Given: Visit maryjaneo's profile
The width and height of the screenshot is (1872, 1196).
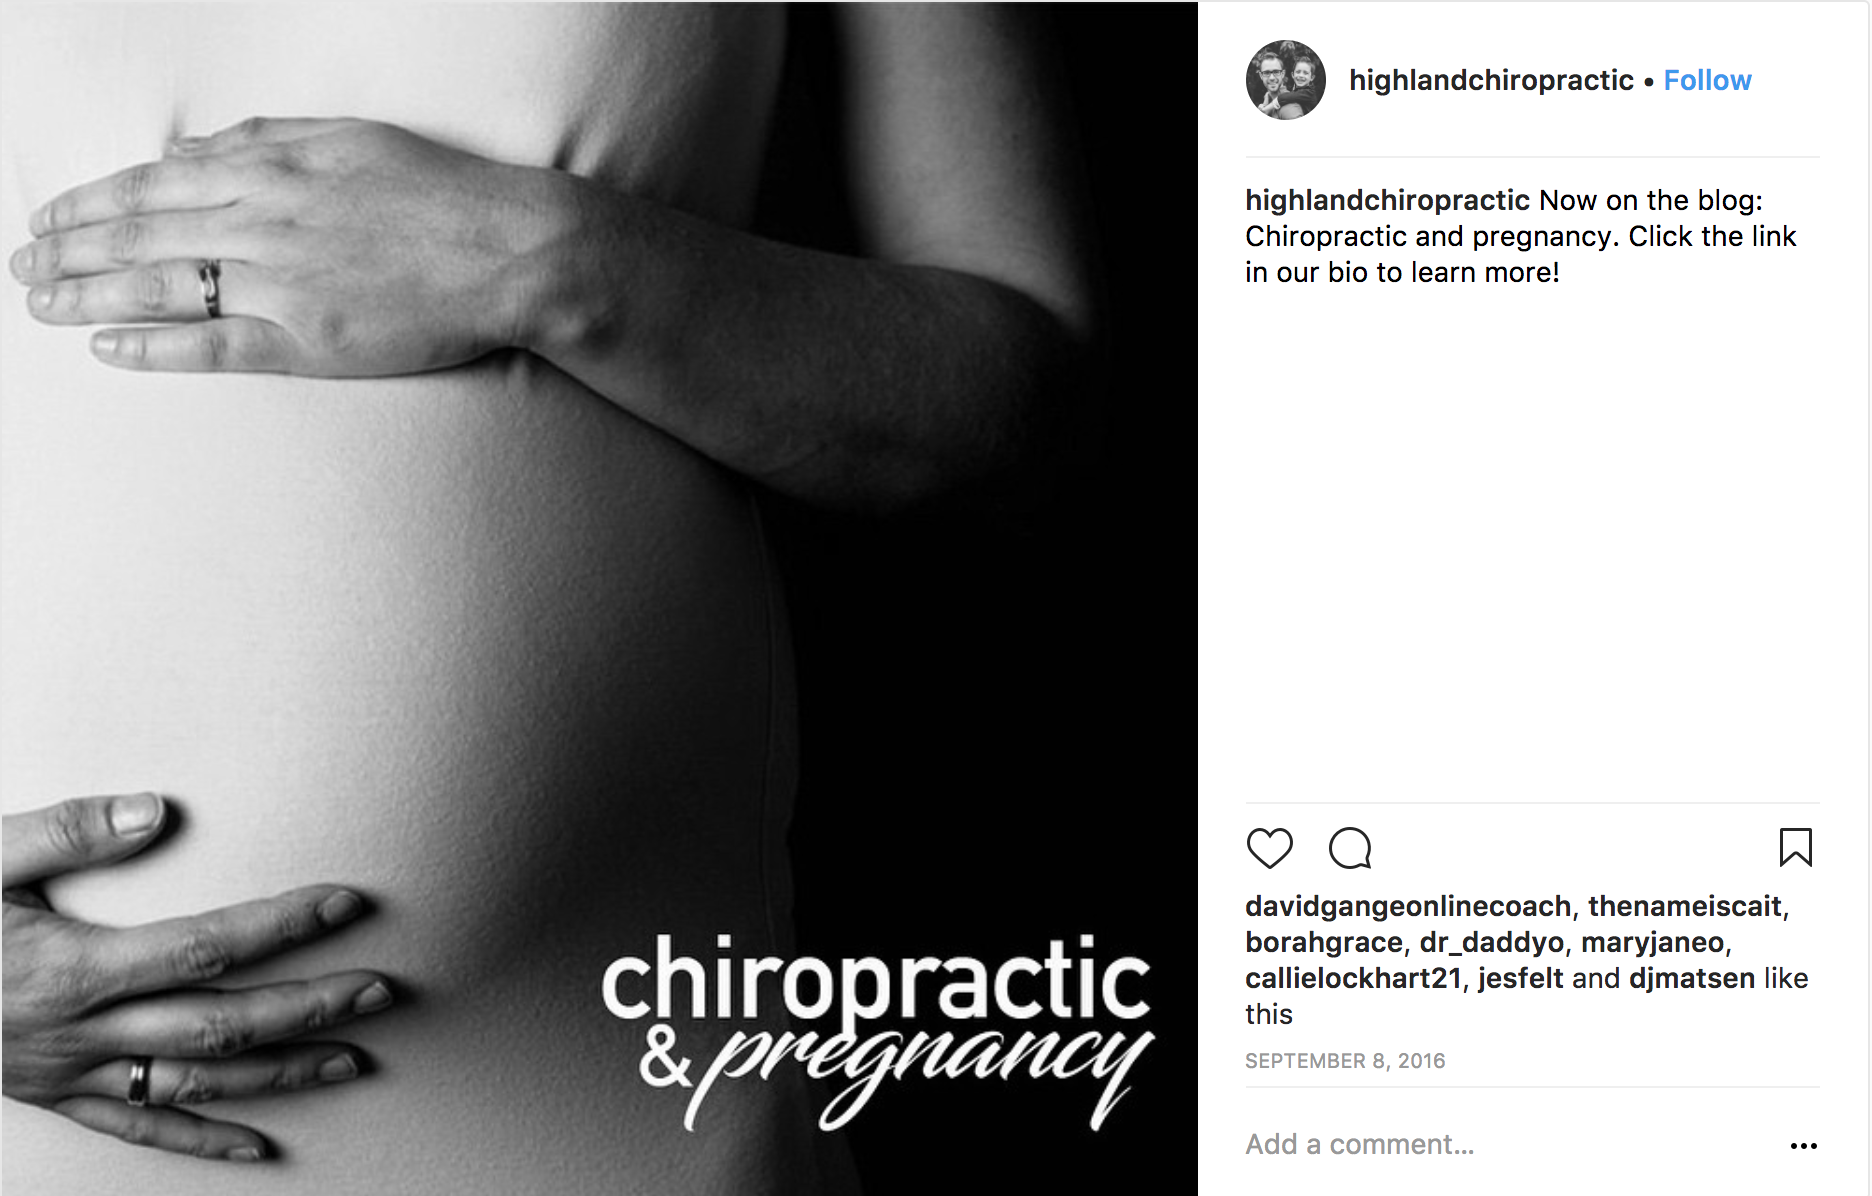Looking at the screenshot, I should point(1653,942).
